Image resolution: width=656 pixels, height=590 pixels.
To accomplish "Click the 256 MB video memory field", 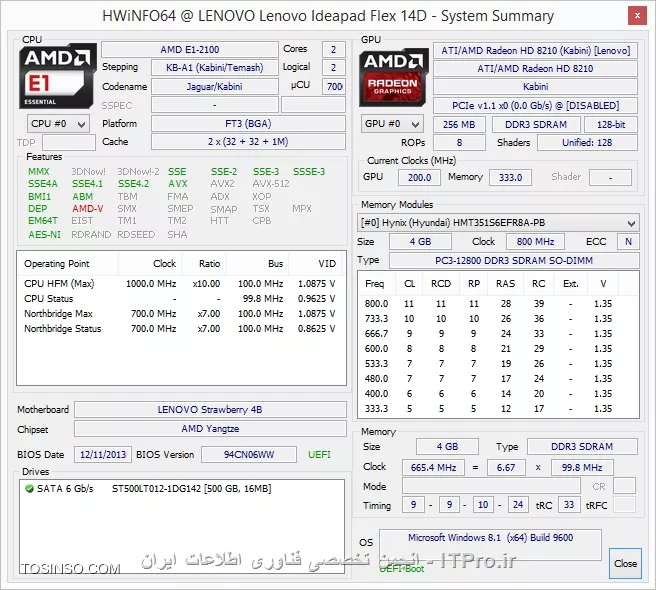I will pos(459,125).
